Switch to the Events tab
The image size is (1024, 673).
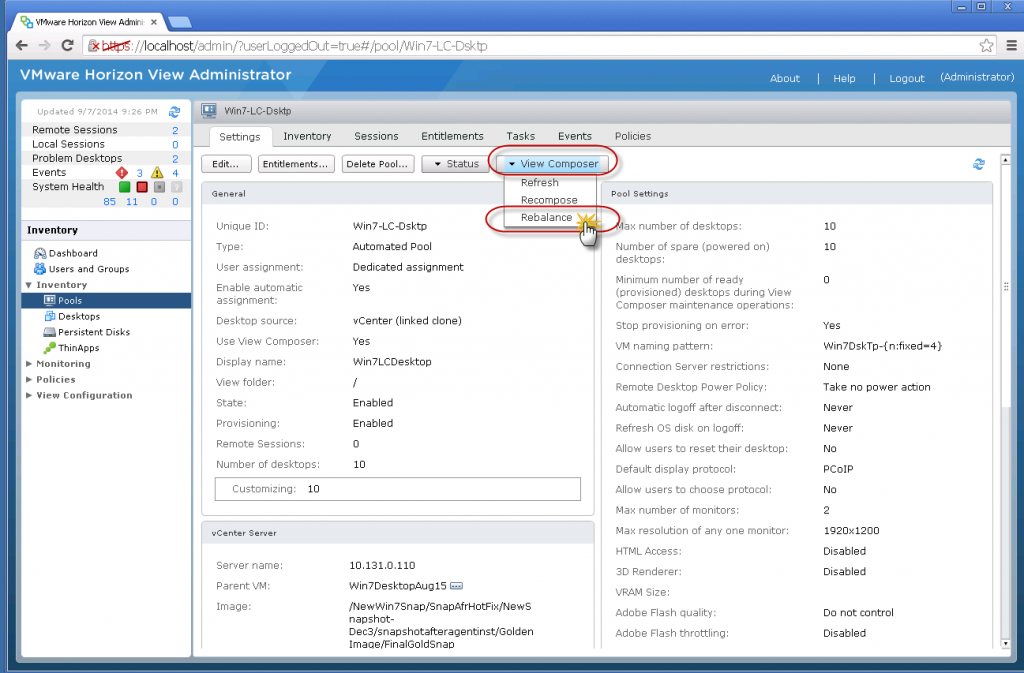[x=575, y=136]
